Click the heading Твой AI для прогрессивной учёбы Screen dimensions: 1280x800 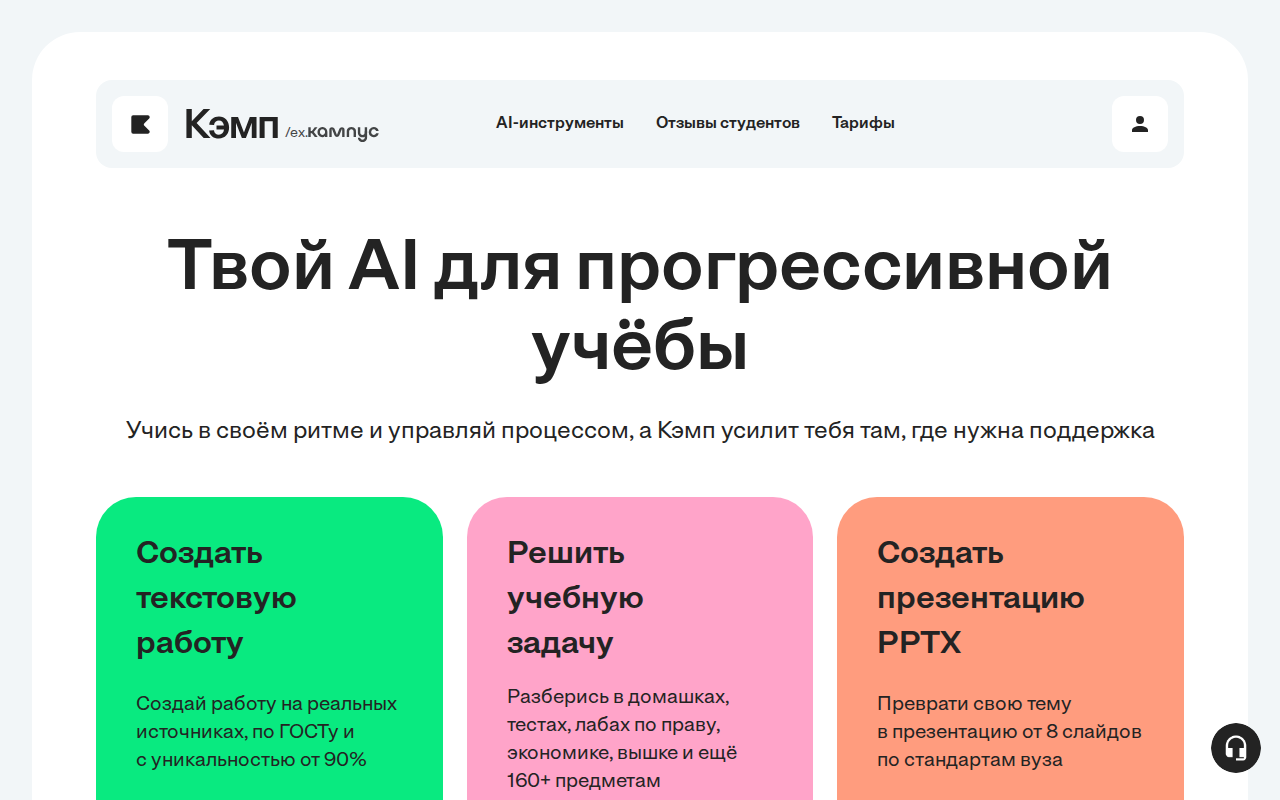click(640, 306)
